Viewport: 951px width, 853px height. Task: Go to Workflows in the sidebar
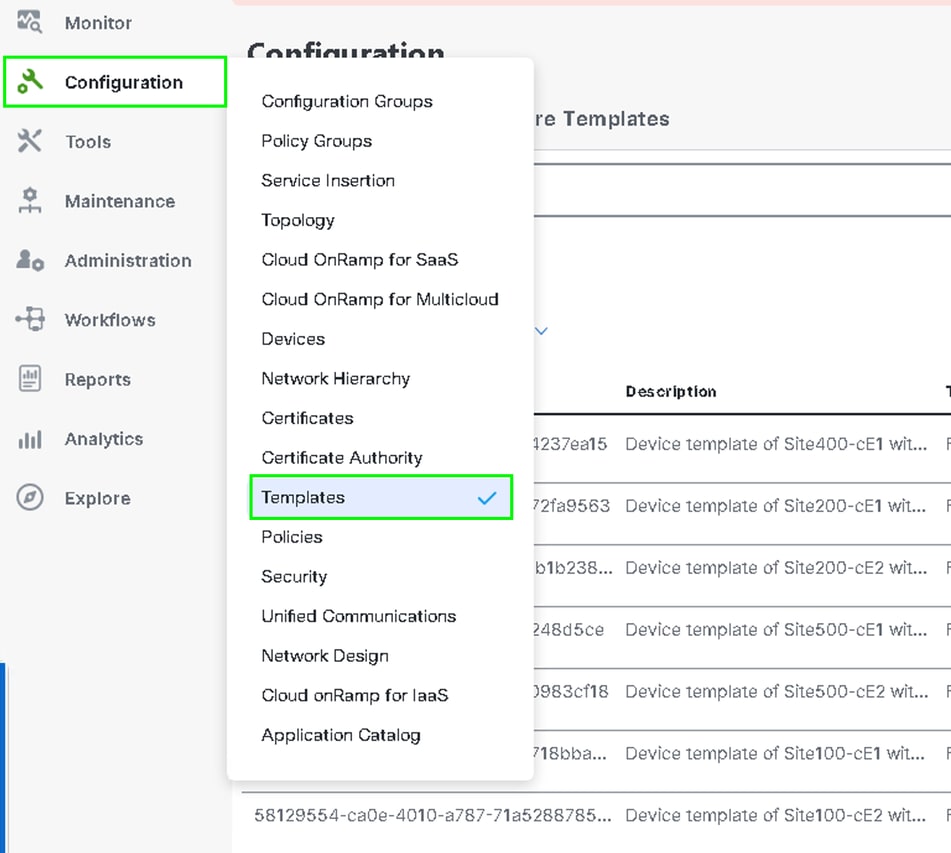pyautogui.click(x=110, y=320)
